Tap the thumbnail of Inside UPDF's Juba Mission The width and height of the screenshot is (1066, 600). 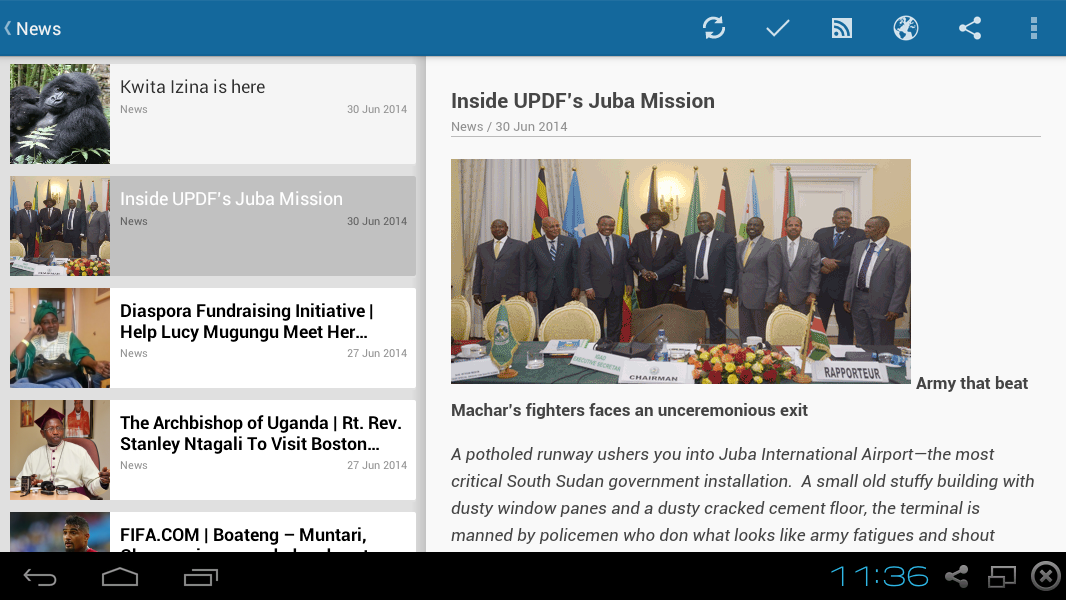60,226
